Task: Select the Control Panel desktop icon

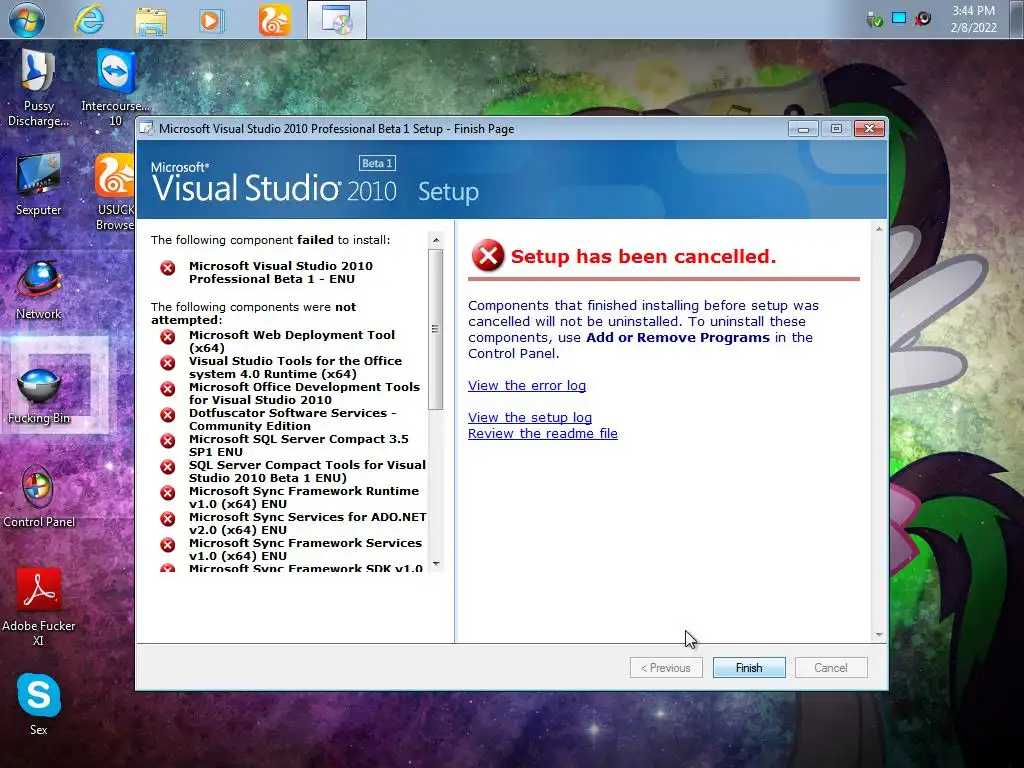Action: point(39,496)
